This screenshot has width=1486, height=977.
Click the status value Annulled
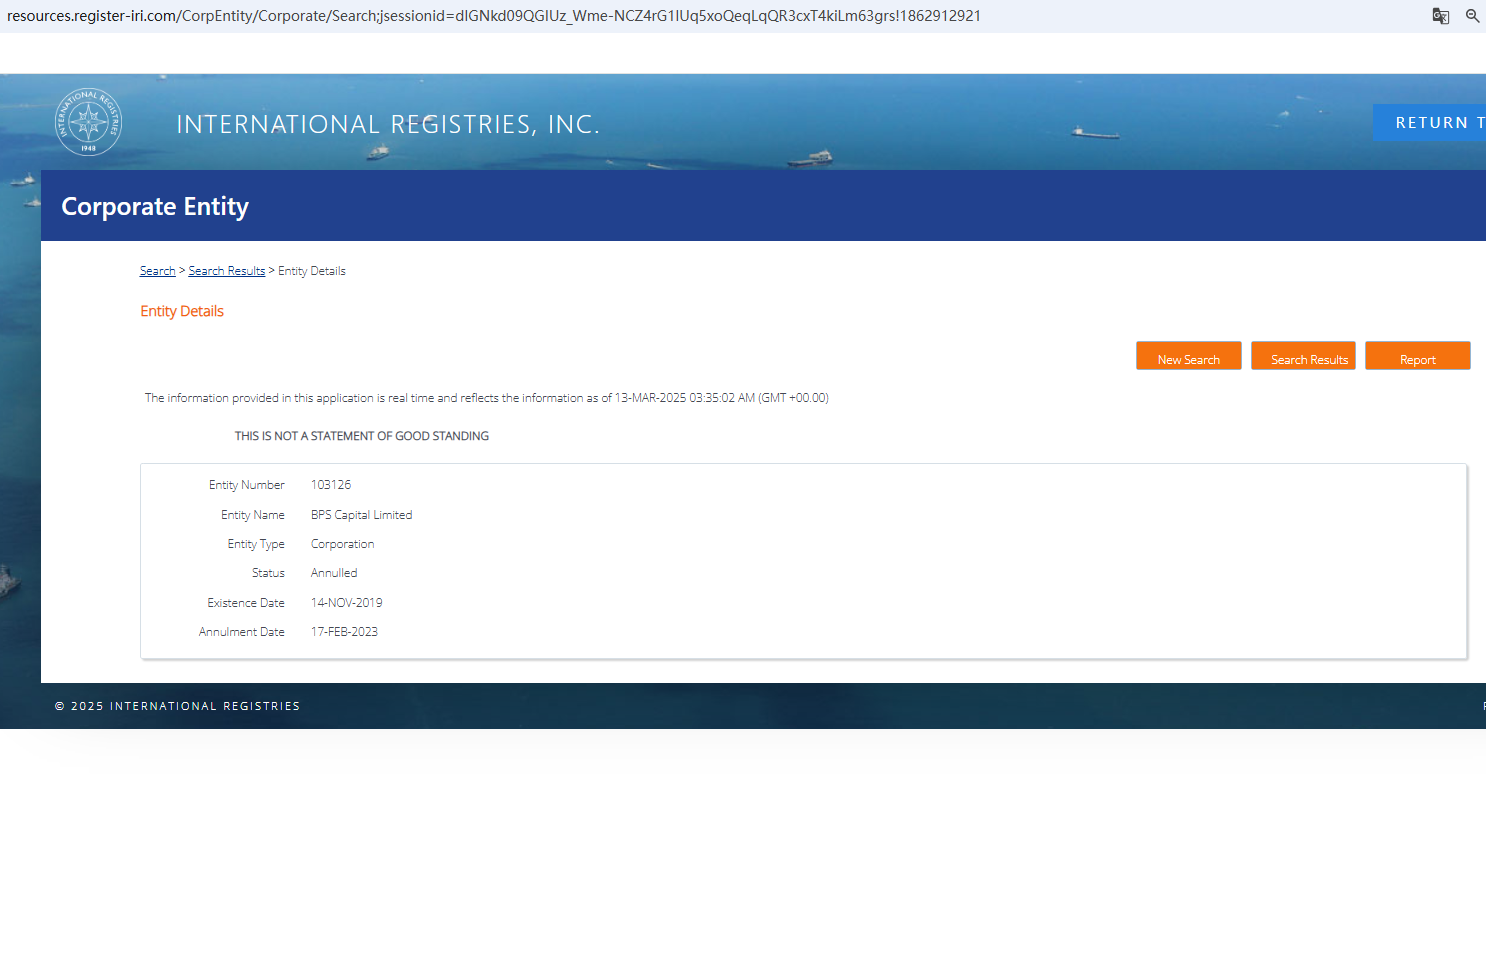pyautogui.click(x=334, y=573)
